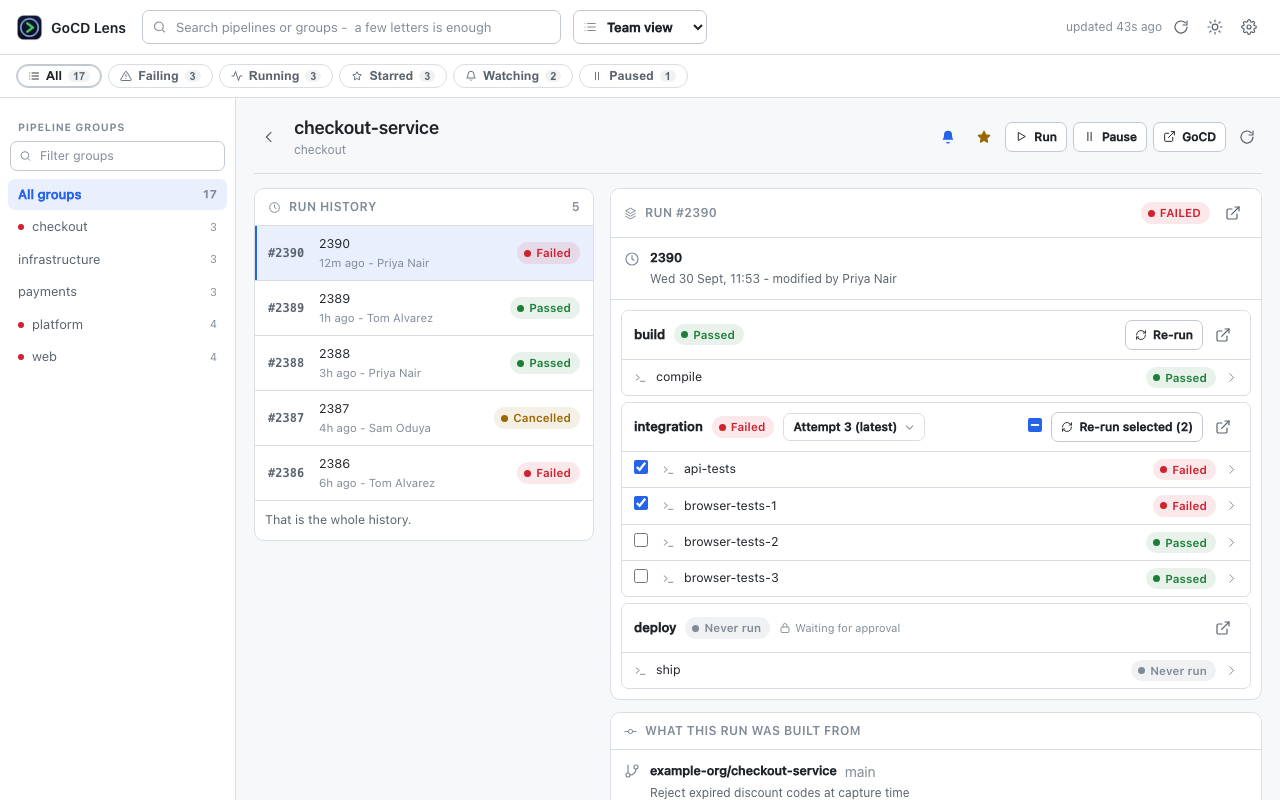
Task: Check the browser-tests-2 checkbox
Action: 641,540
